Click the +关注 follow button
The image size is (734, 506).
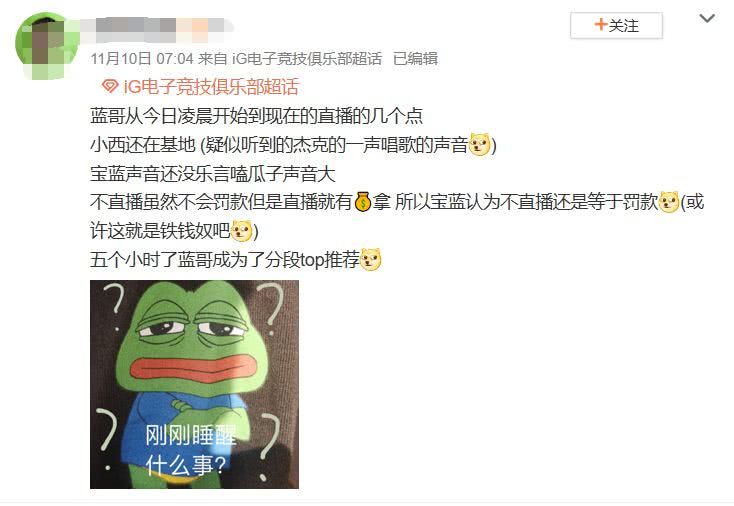click(616, 25)
